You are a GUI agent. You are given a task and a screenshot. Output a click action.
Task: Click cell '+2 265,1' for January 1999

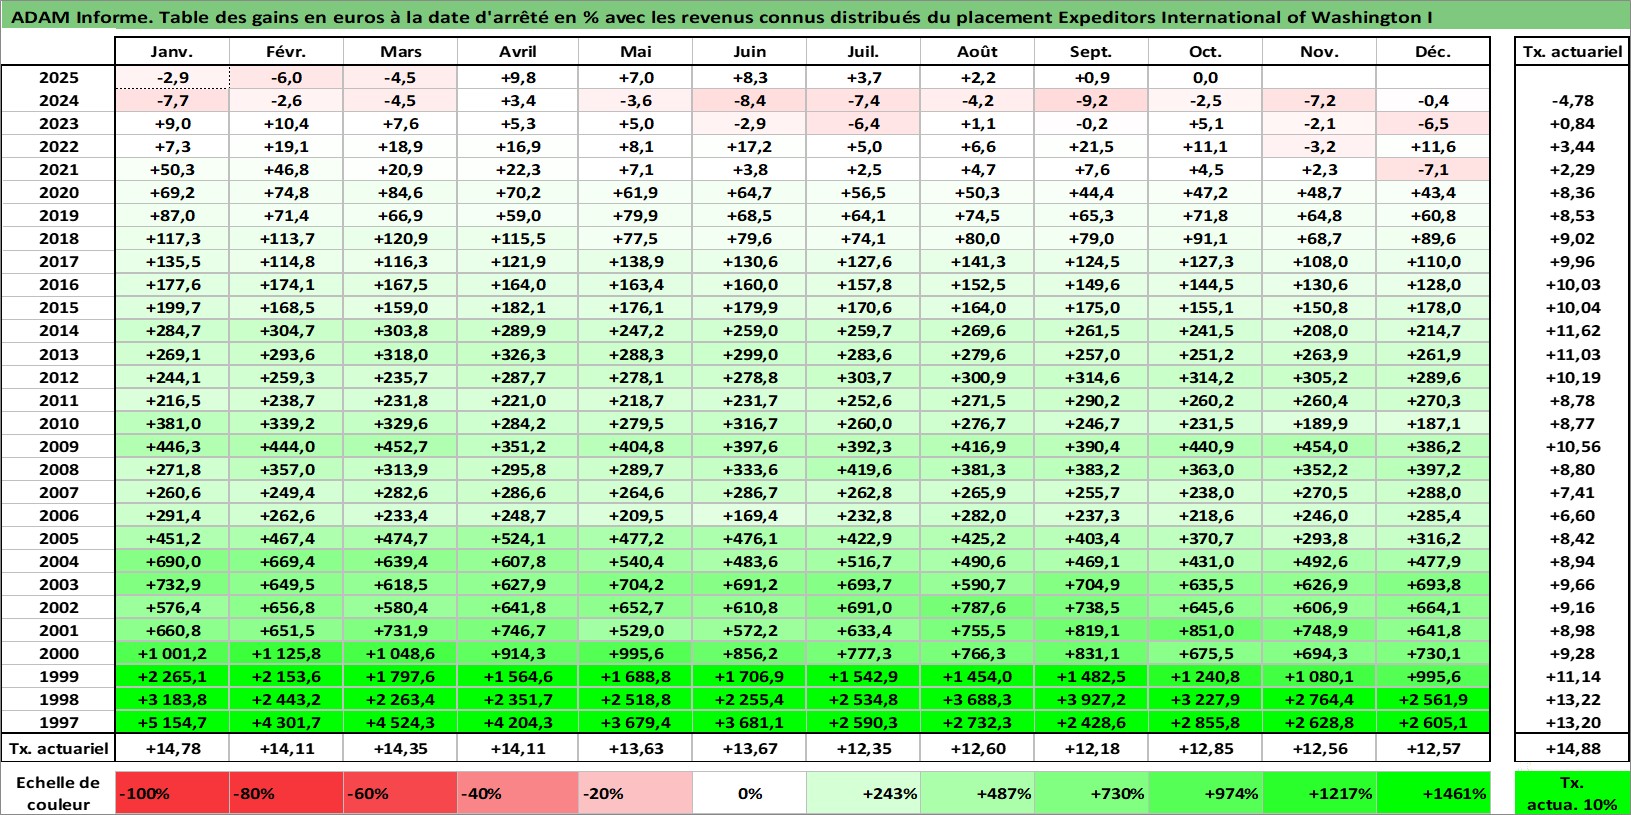[x=172, y=676]
